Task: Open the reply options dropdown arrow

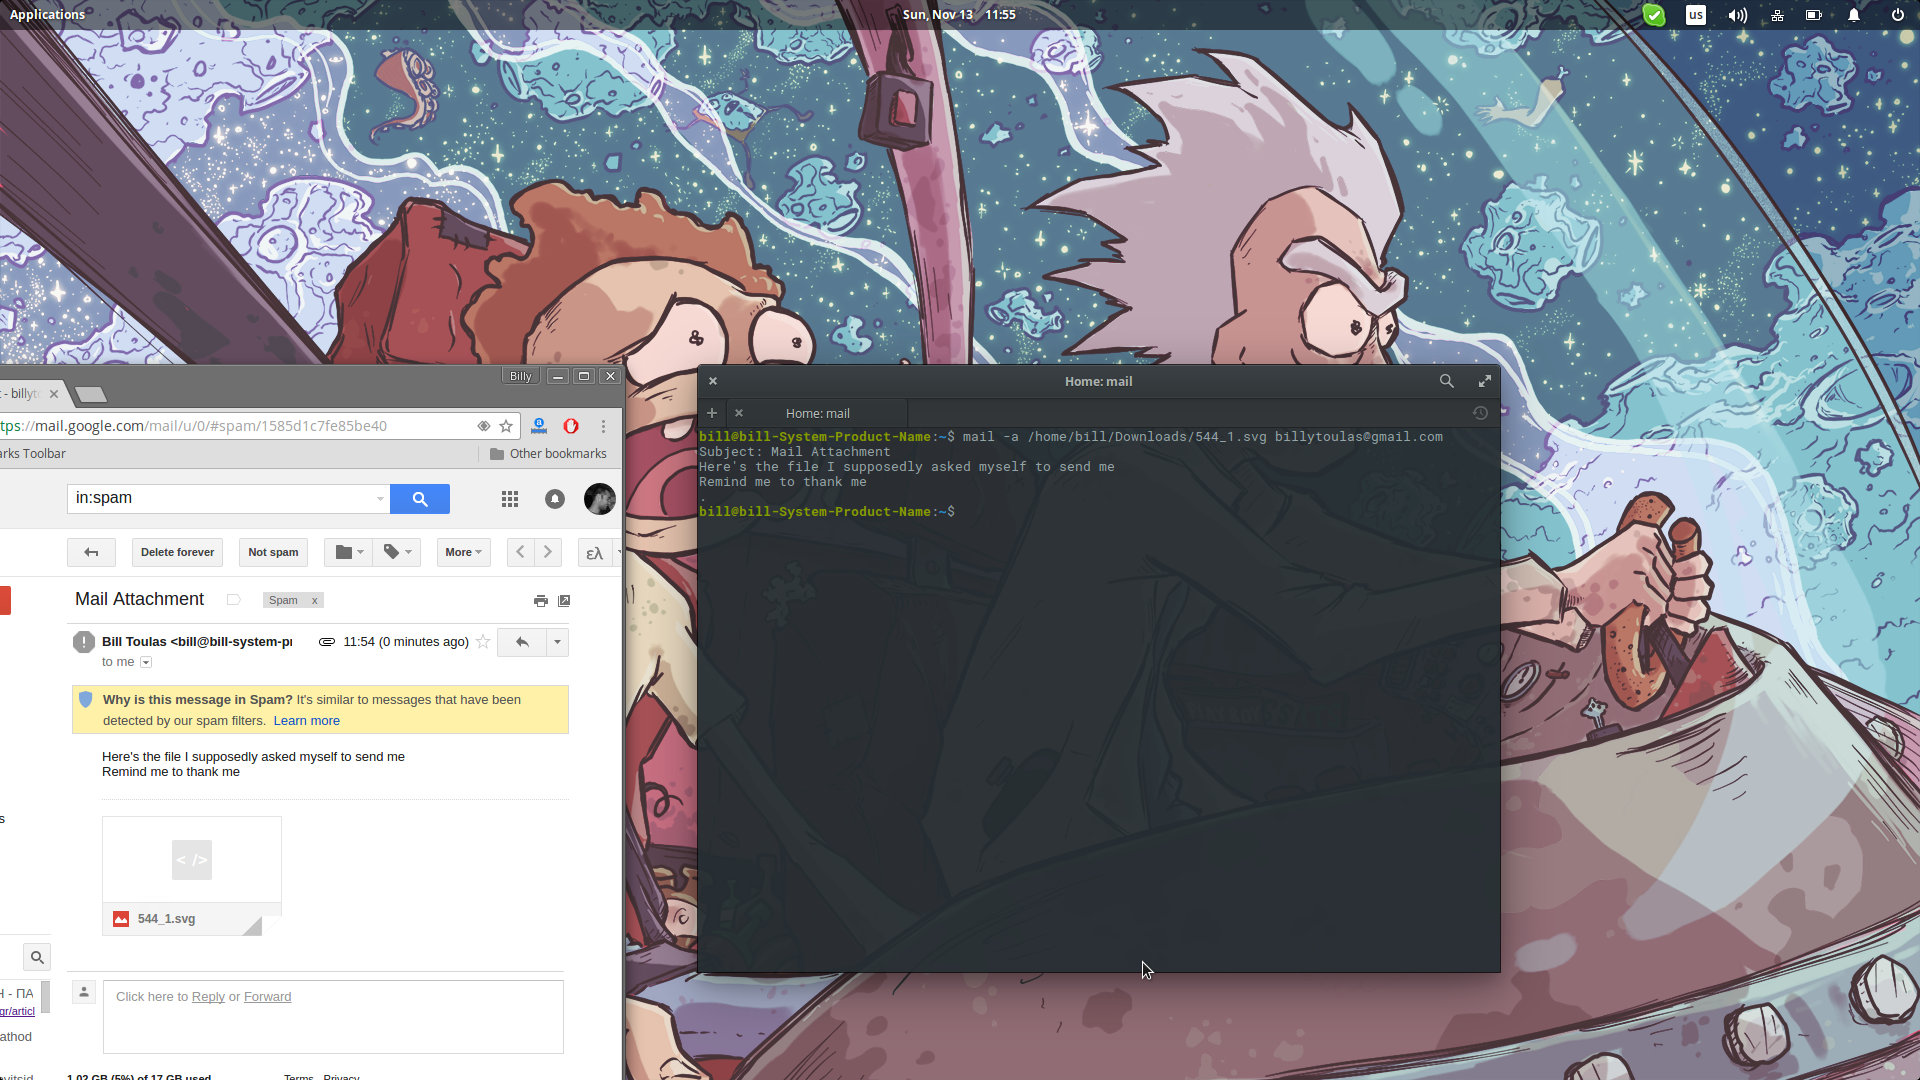Action: click(558, 642)
